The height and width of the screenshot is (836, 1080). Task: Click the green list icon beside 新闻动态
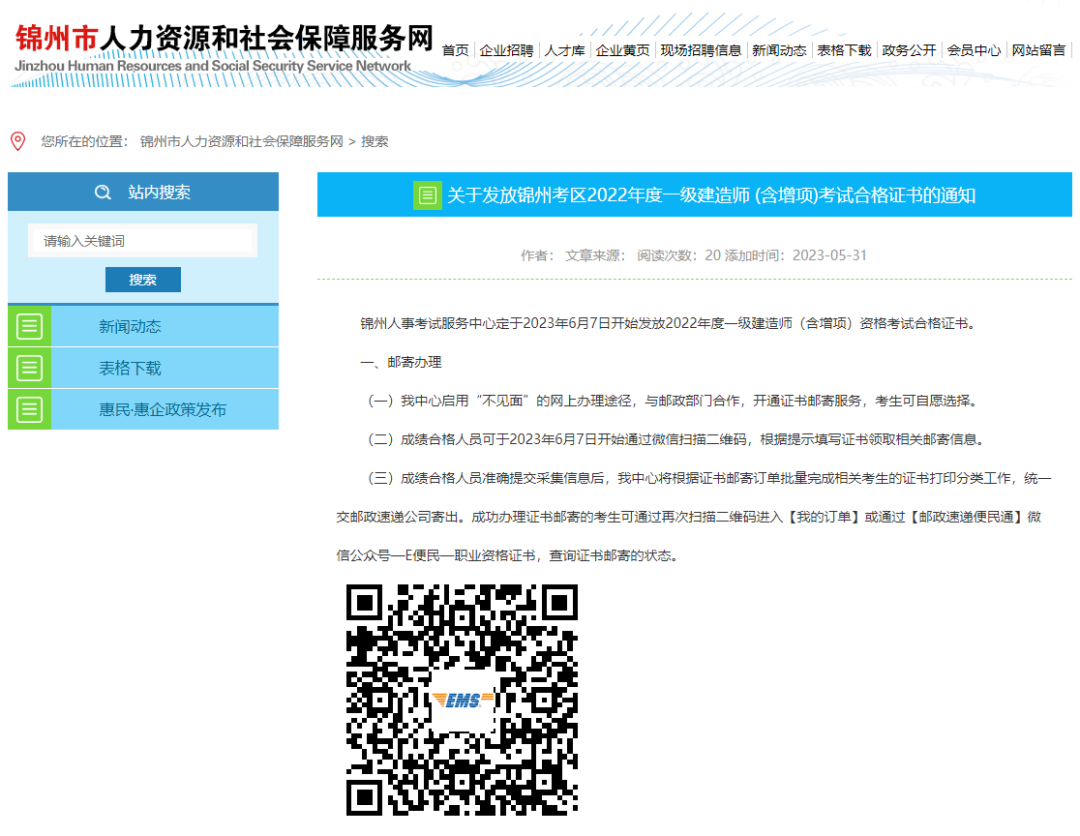pyautogui.click(x=30, y=326)
